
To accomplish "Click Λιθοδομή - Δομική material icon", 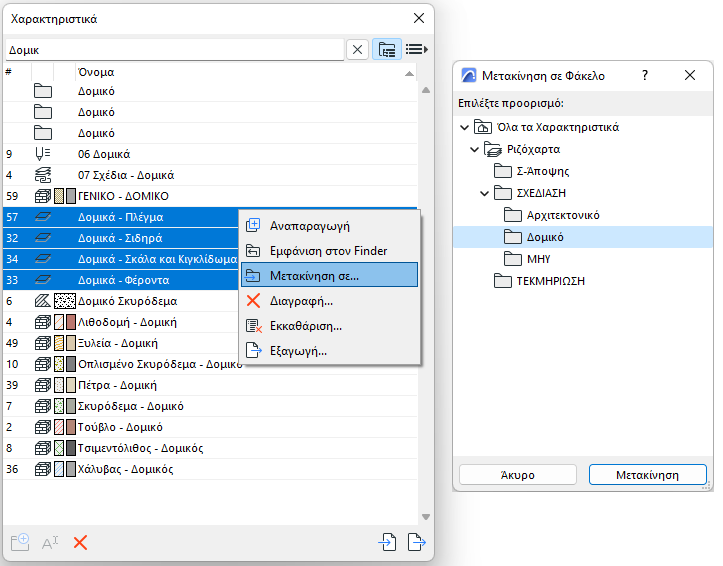I will point(43,322).
